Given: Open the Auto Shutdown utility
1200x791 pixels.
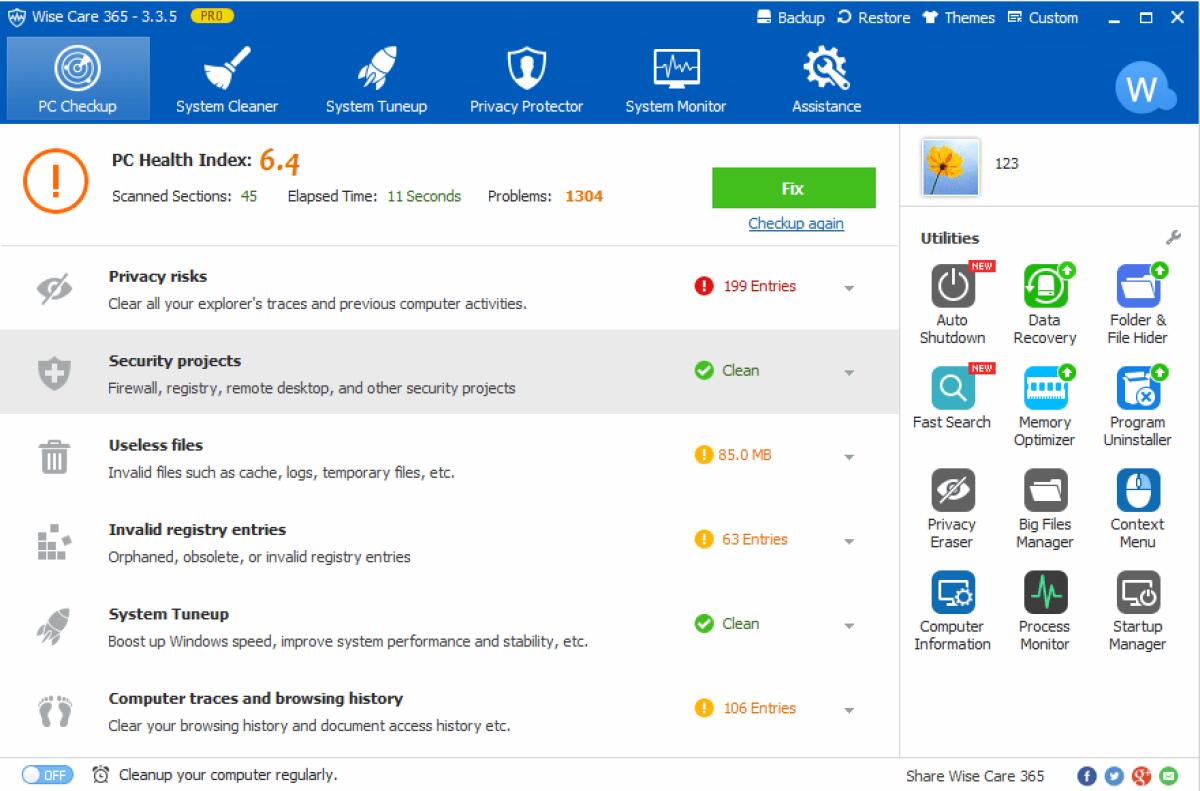Looking at the screenshot, I should point(952,285).
